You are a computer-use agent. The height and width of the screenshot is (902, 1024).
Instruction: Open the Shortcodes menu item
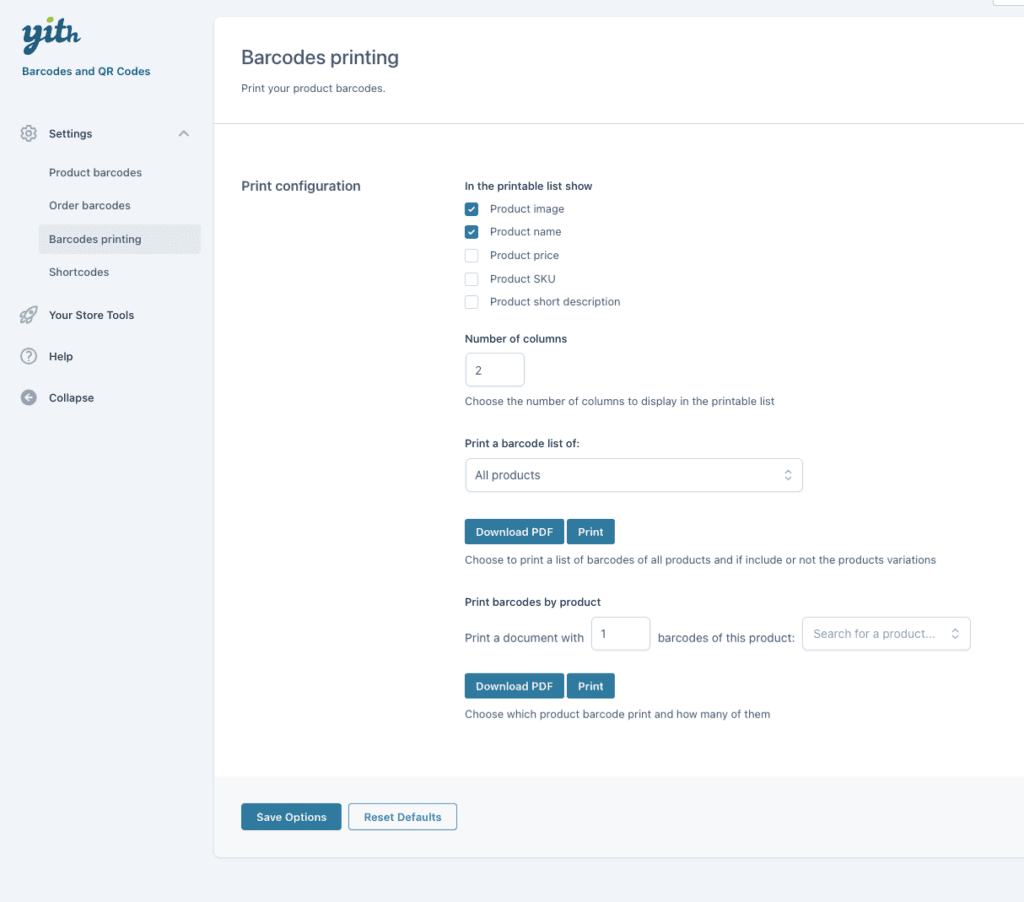79,272
